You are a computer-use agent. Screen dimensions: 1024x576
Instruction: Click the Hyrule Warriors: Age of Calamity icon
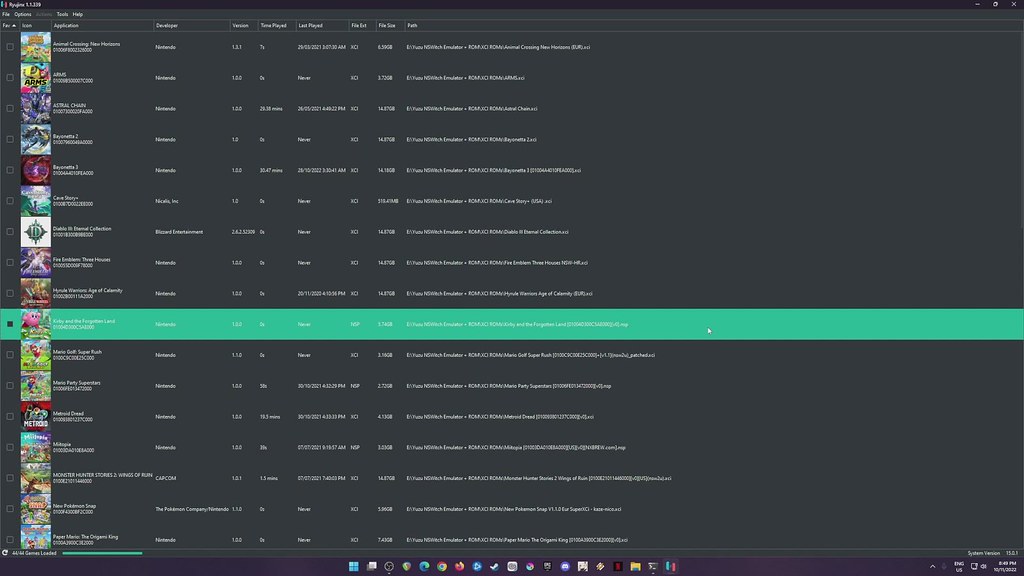[35, 293]
